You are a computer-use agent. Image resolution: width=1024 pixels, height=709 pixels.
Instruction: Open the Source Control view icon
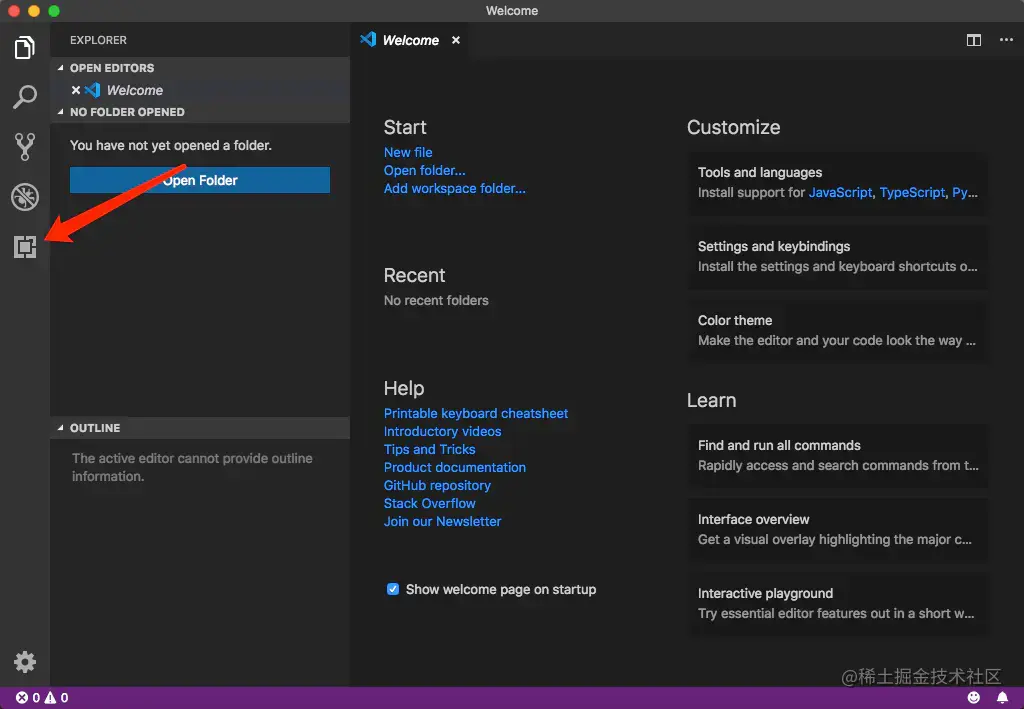coord(25,147)
